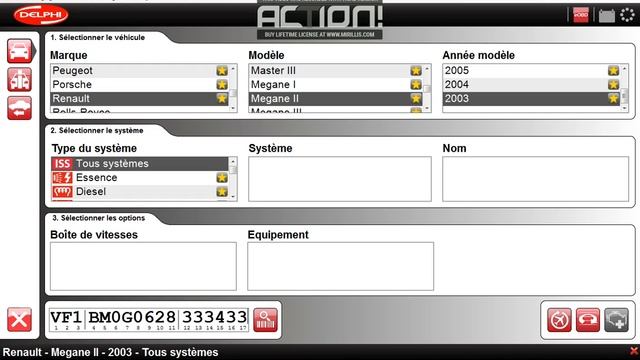The height and width of the screenshot is (360, 640).
Task: Toggle favorite star for Porsche
Action: coord(222,84)
